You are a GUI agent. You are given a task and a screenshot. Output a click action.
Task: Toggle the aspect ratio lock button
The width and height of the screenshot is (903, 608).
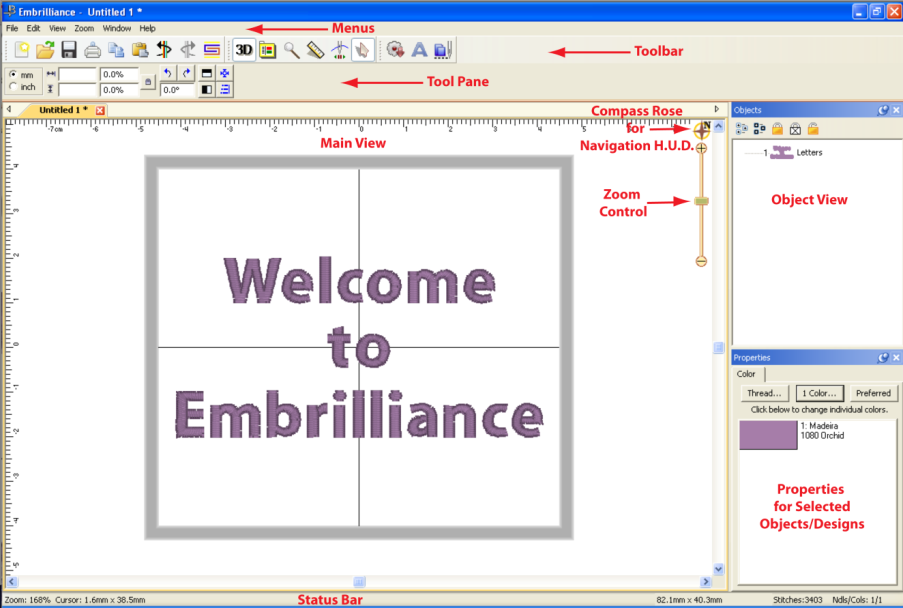pos(148,82)
